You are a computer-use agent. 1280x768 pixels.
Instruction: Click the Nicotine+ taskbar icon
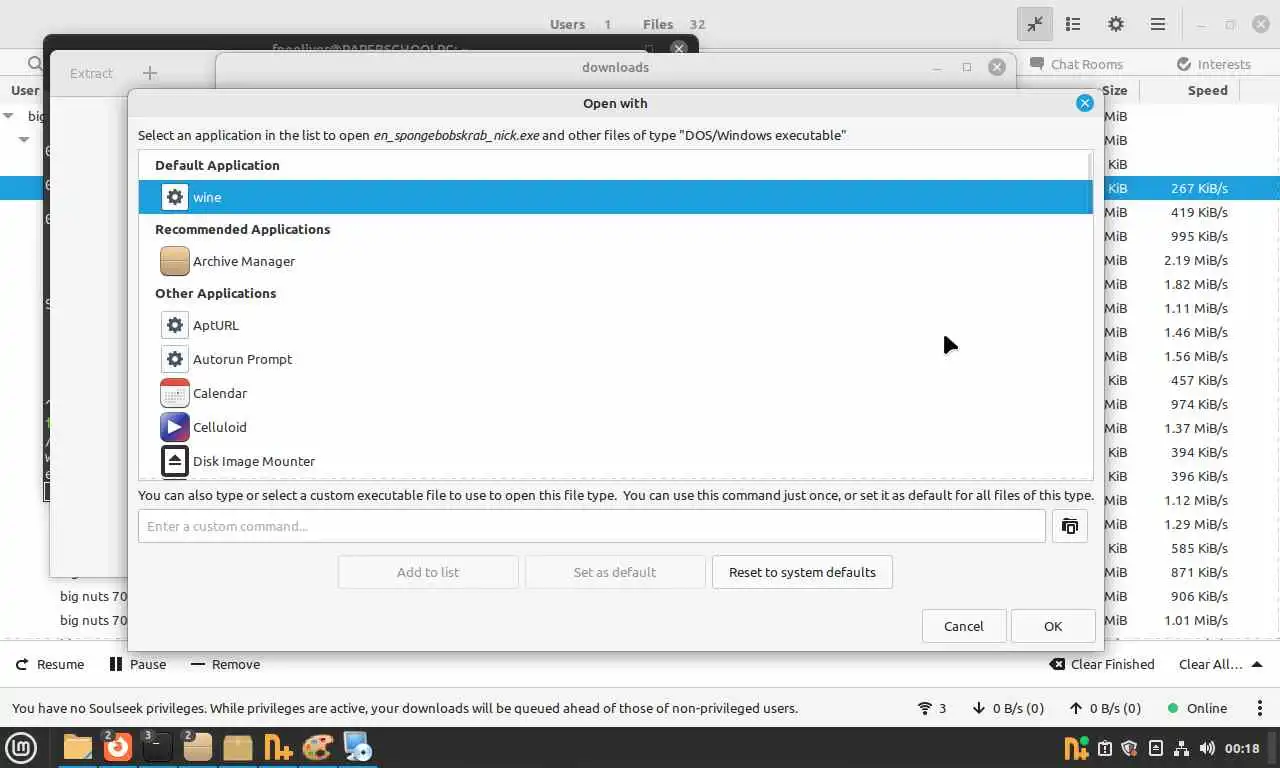click(x=278, y=747)
